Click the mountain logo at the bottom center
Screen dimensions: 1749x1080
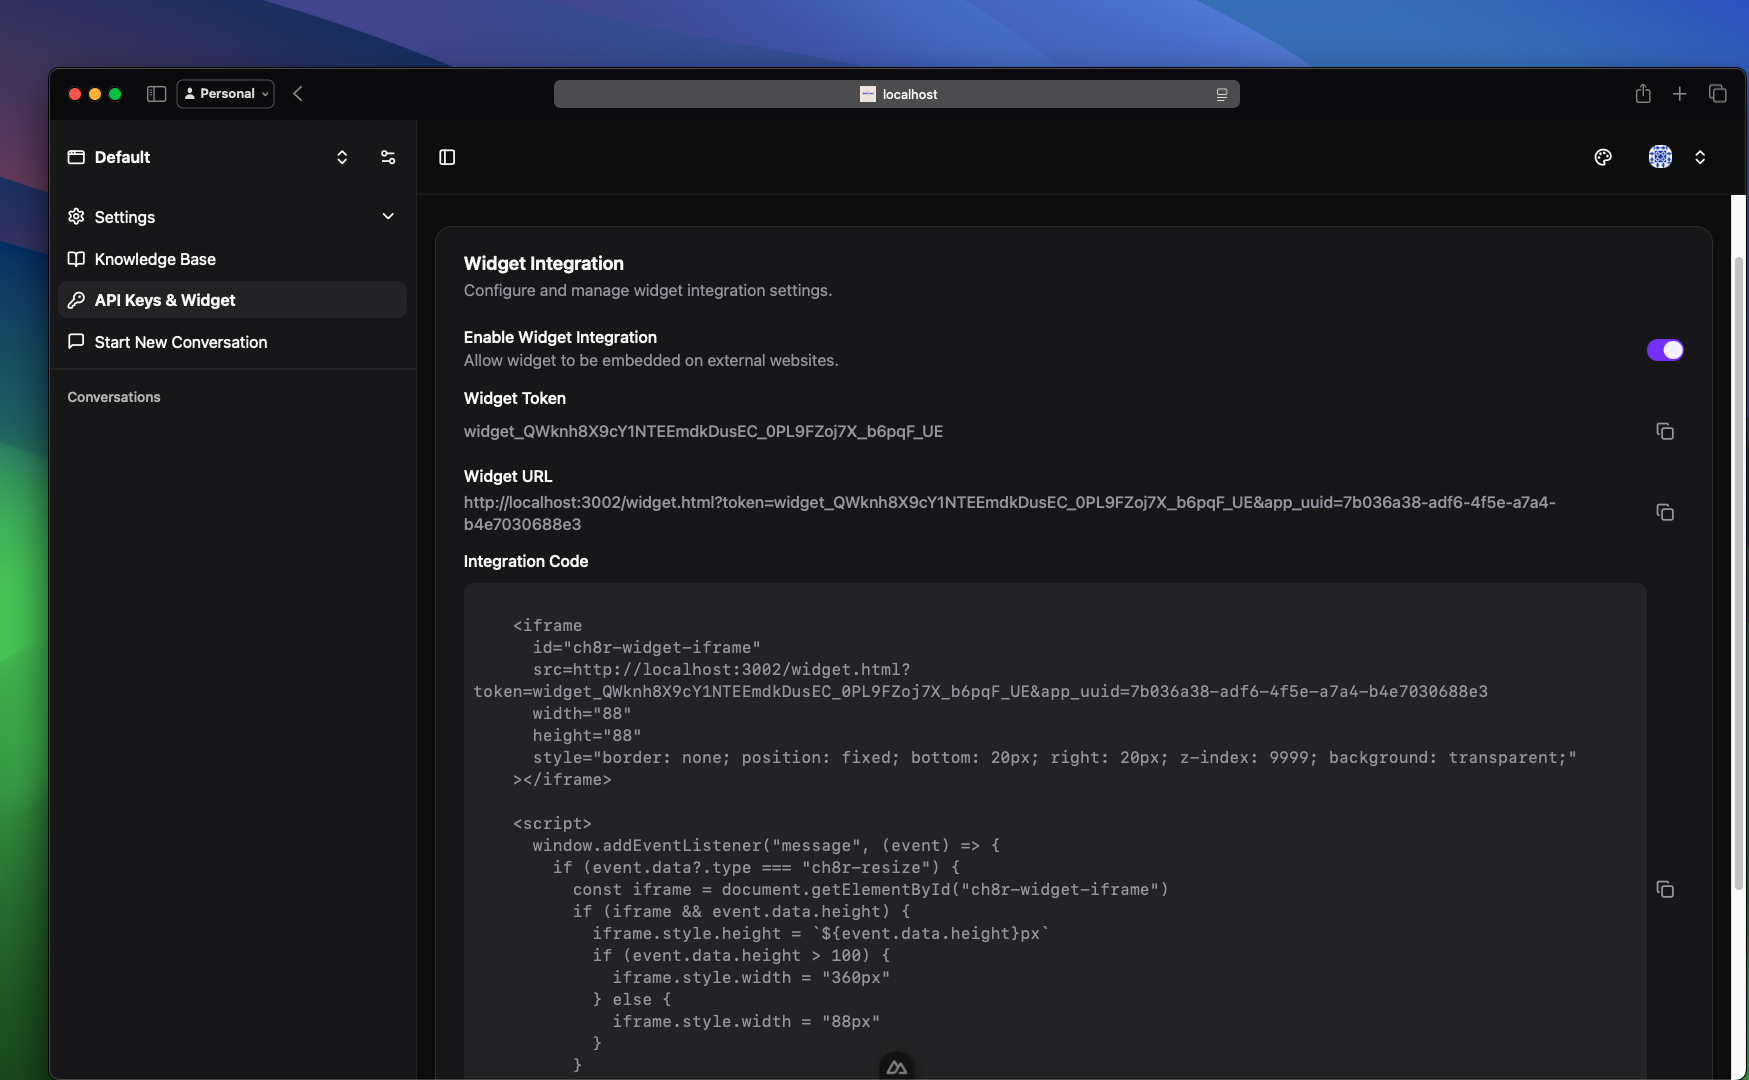897,1066
